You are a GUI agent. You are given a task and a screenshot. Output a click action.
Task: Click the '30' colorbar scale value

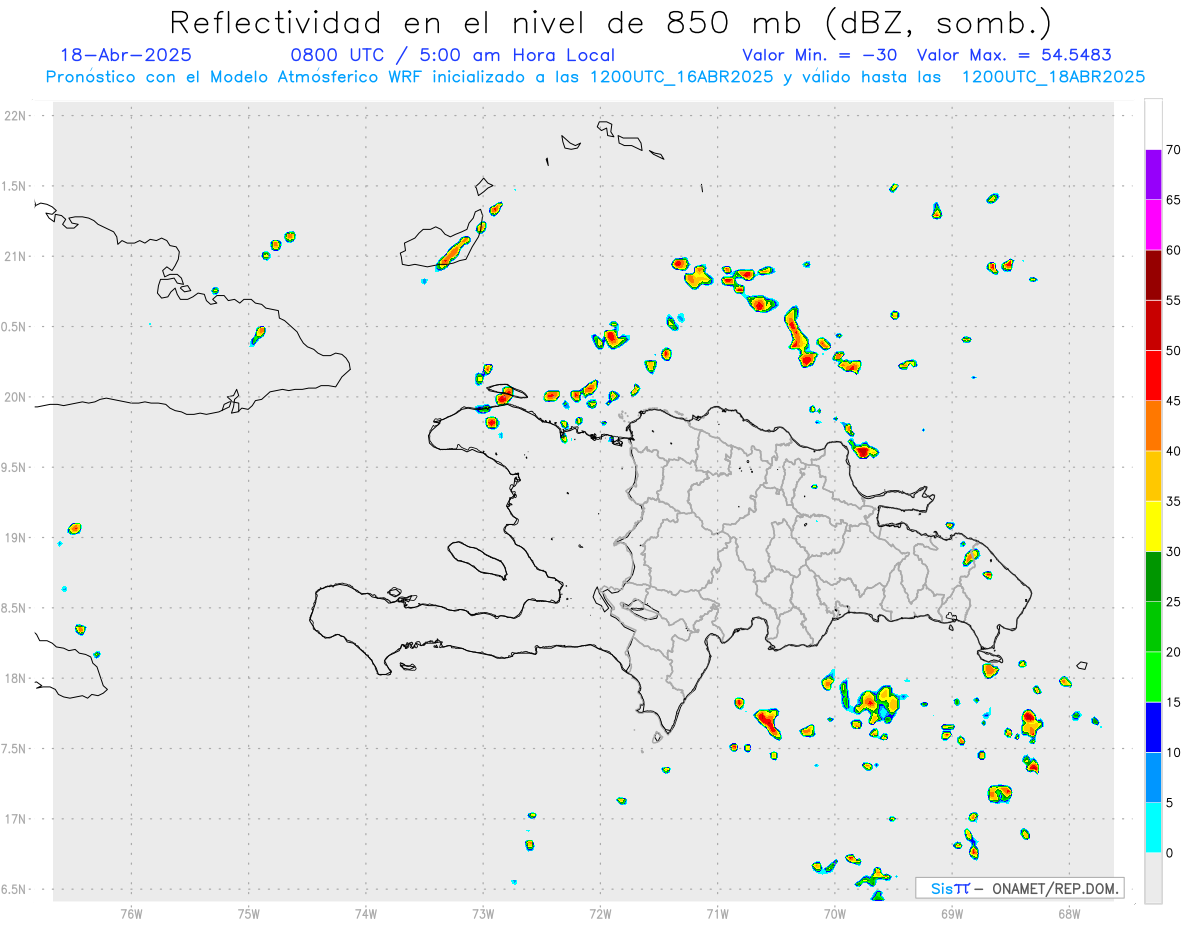[x=1173, y=552]
